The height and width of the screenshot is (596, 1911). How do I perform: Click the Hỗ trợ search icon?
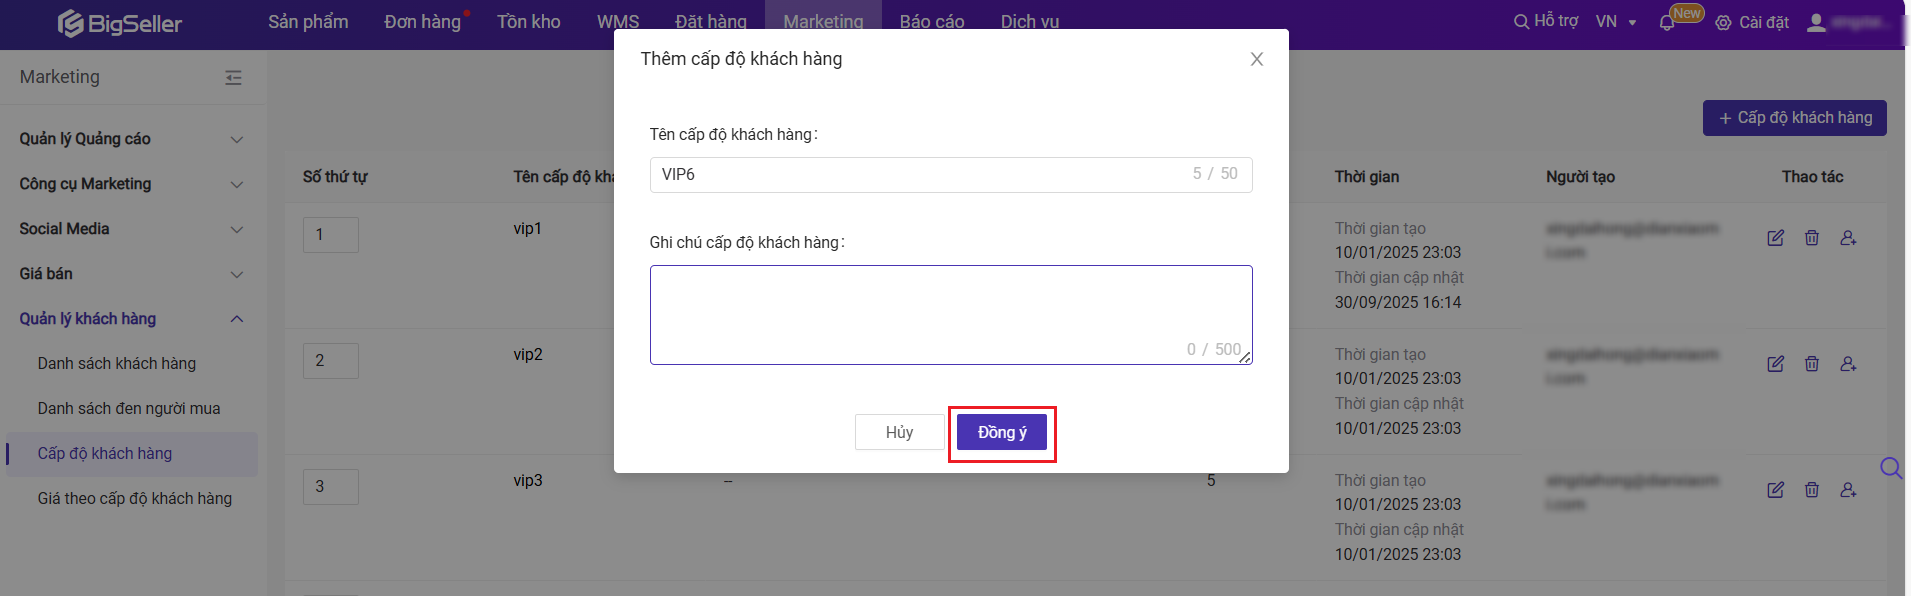click(x=1521, y=21)
